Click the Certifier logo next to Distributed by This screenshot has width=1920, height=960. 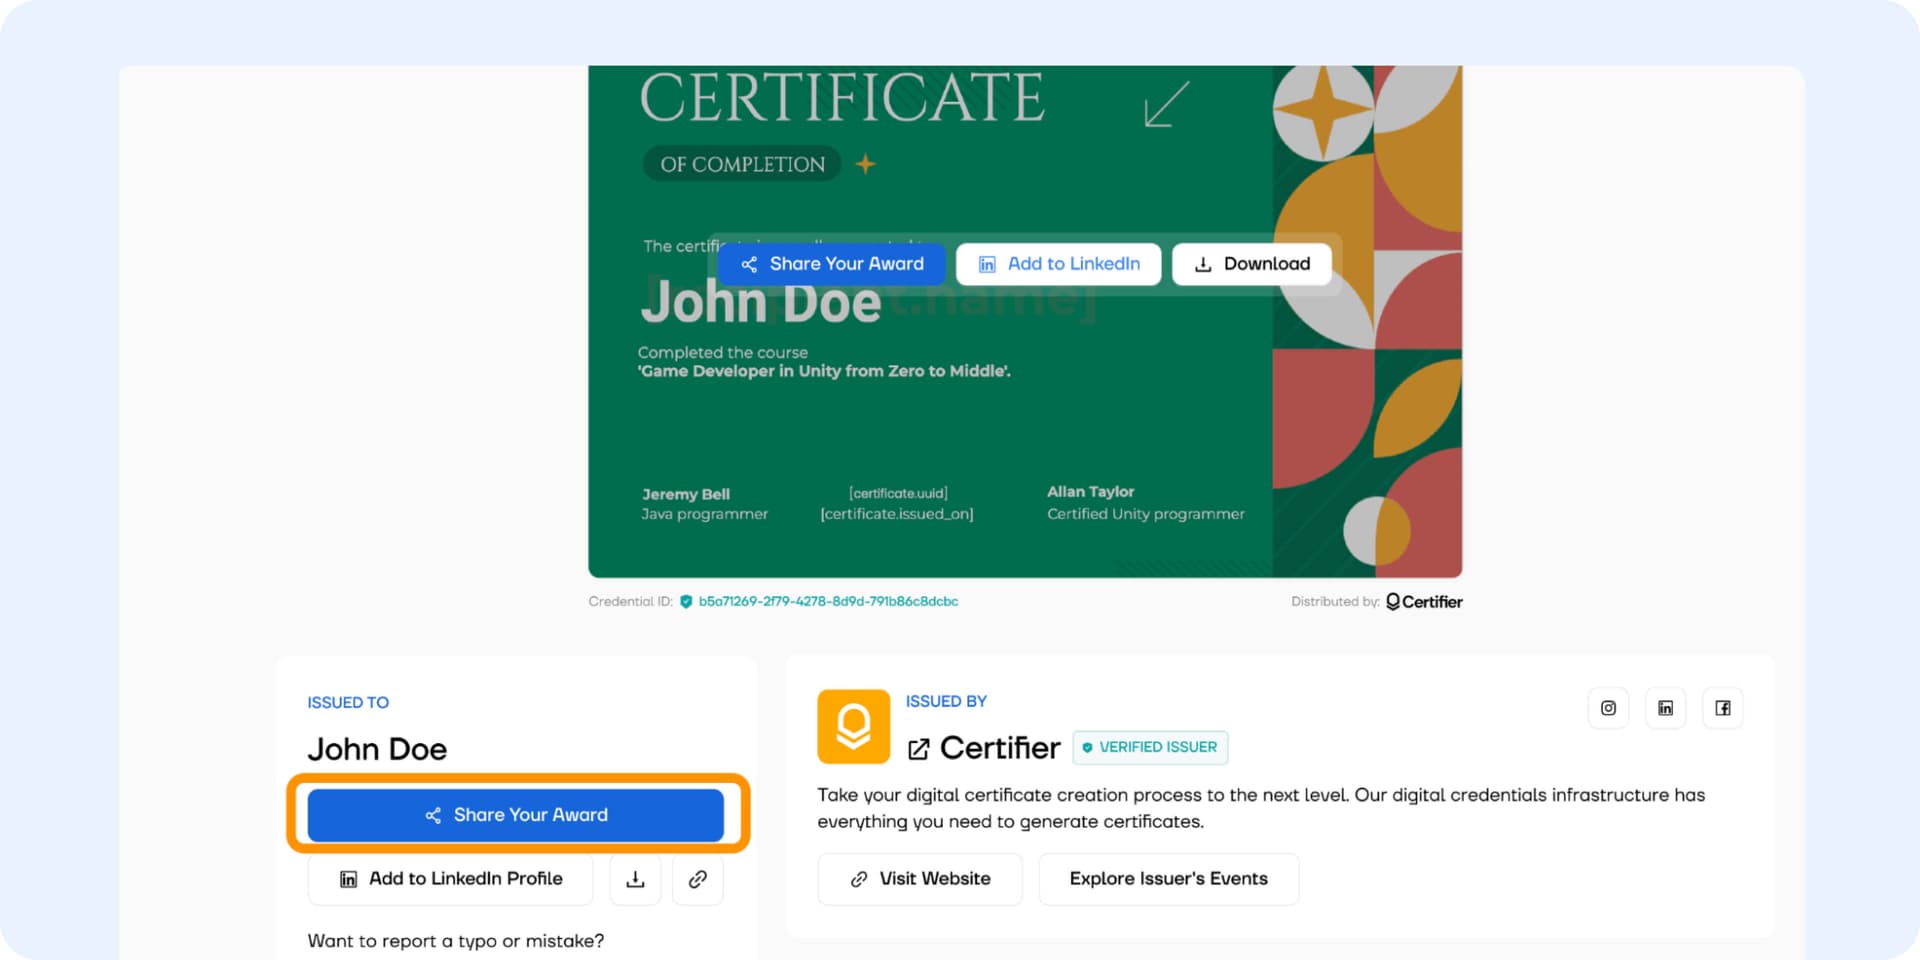coord(1424,601)
